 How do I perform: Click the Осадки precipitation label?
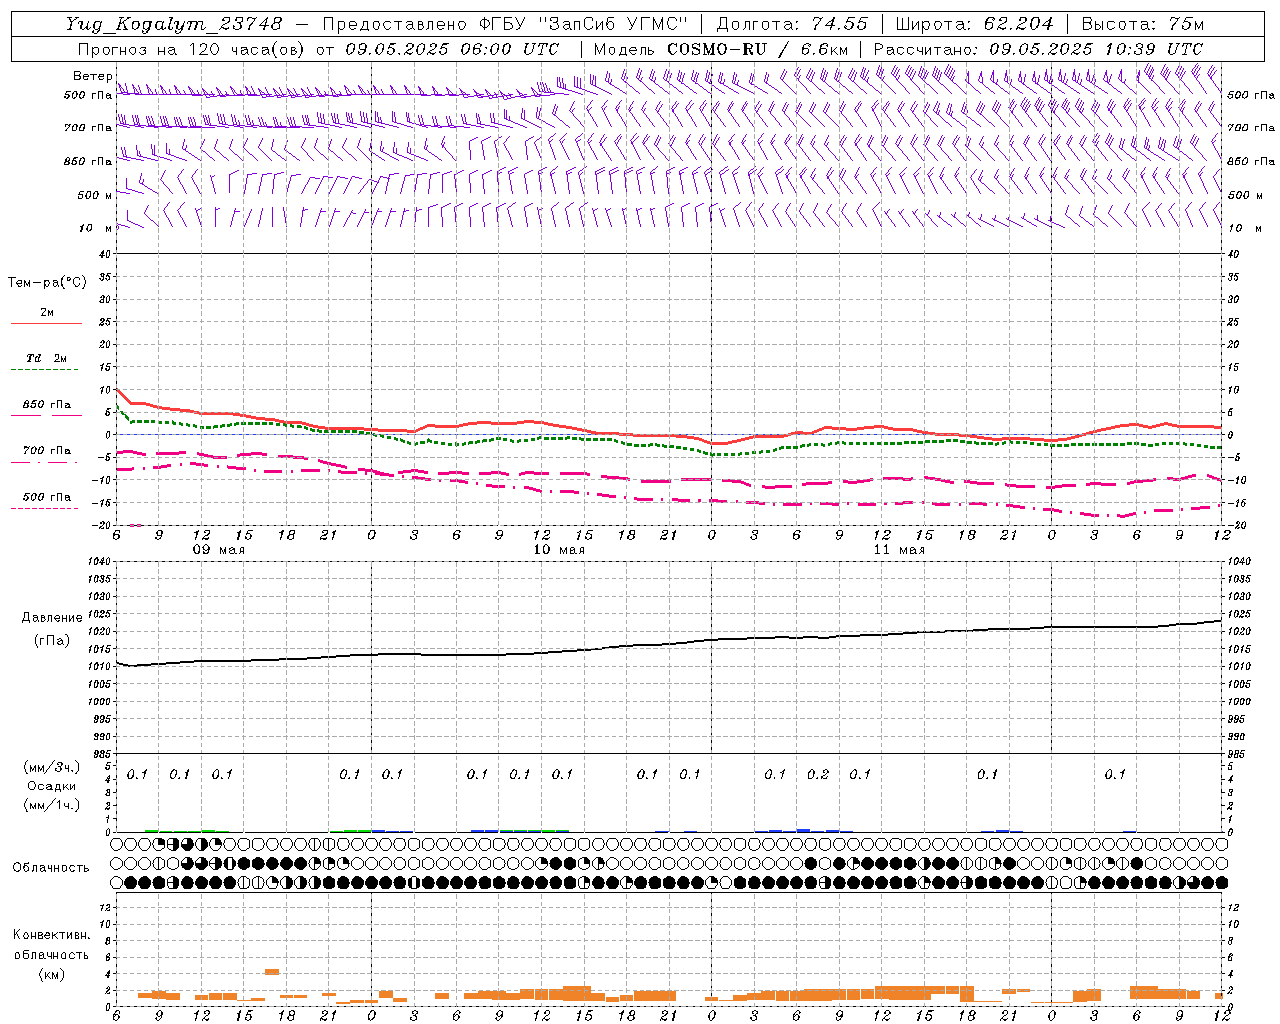51,787
